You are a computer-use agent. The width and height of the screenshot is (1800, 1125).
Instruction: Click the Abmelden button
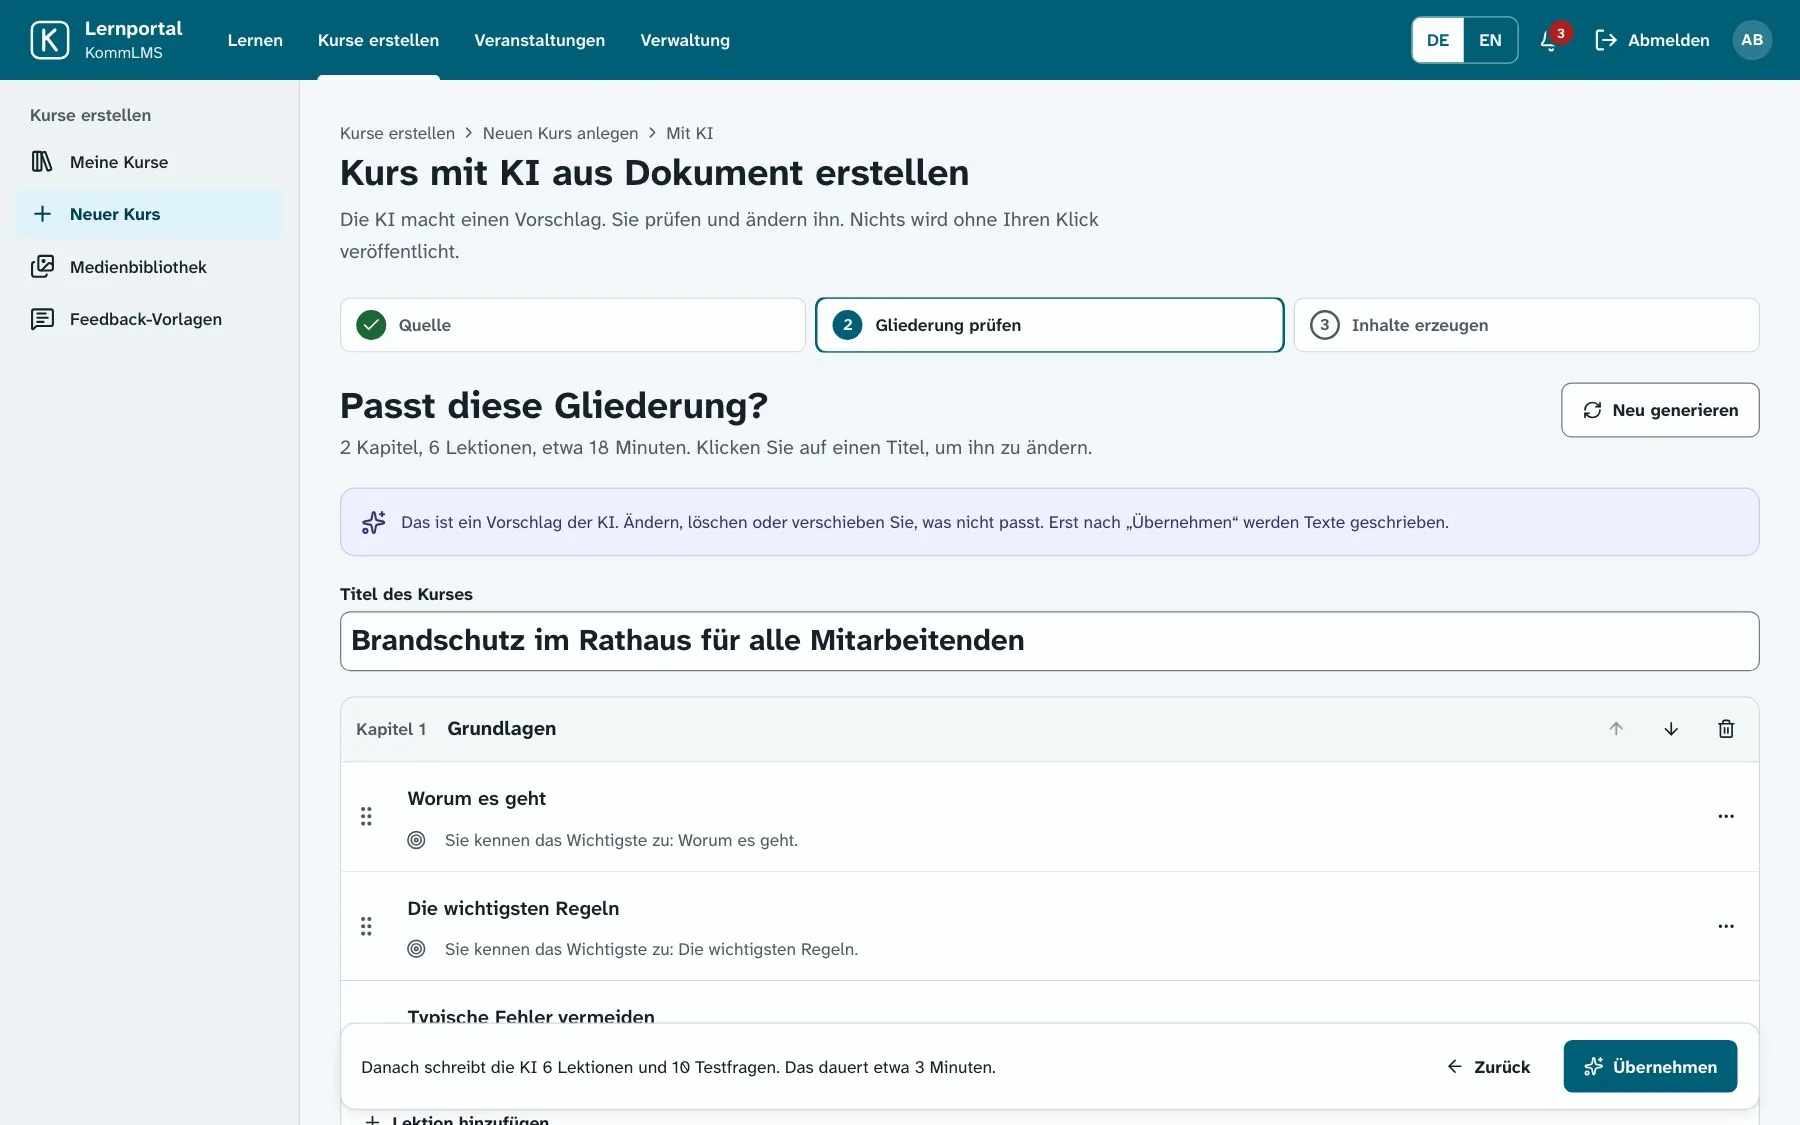click(x=1652, y=40)
